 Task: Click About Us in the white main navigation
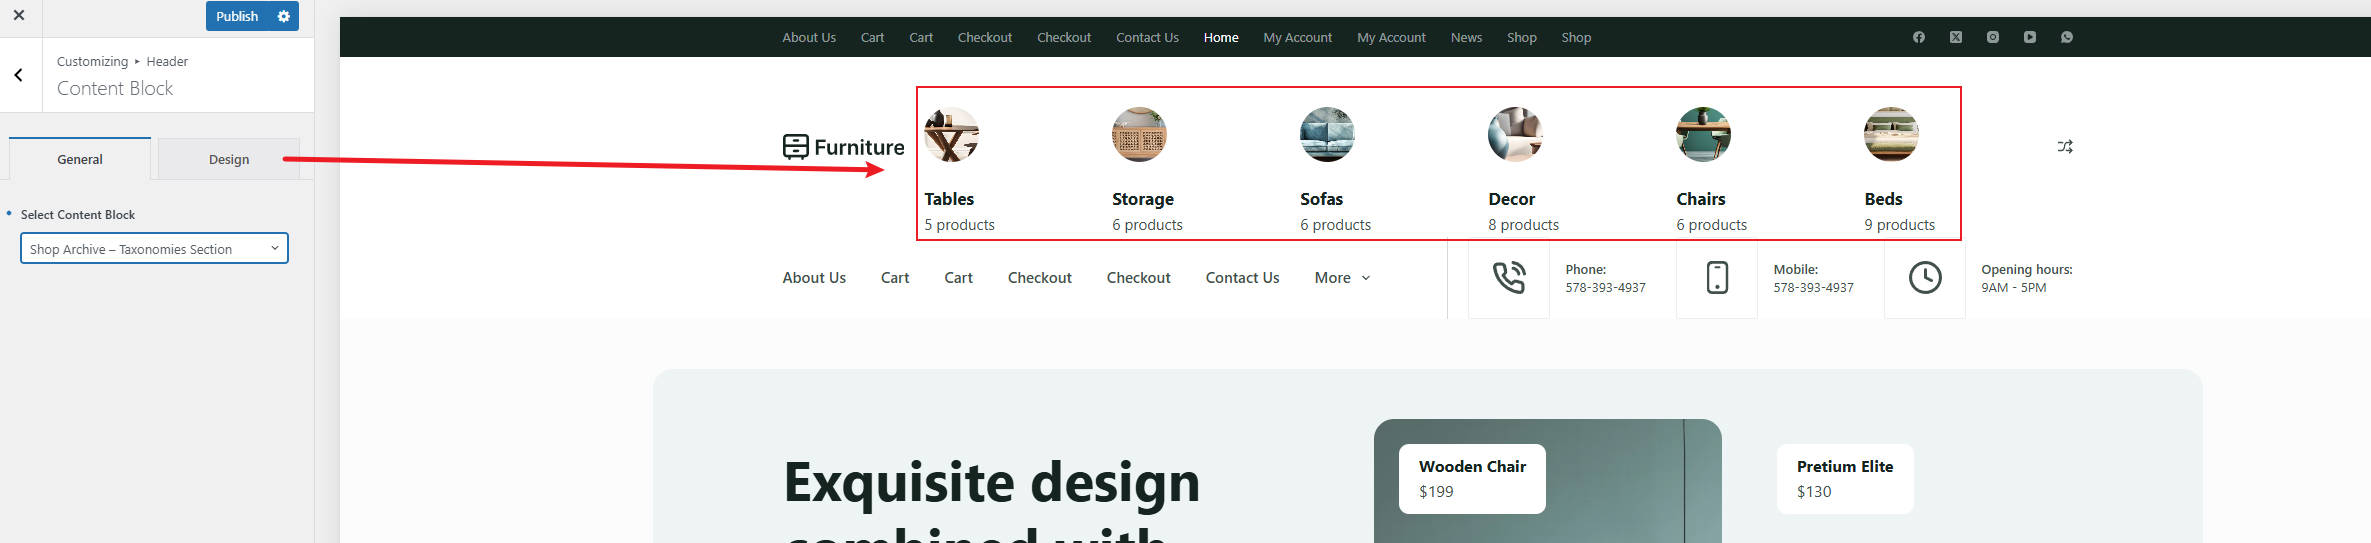tap(814, 278)
